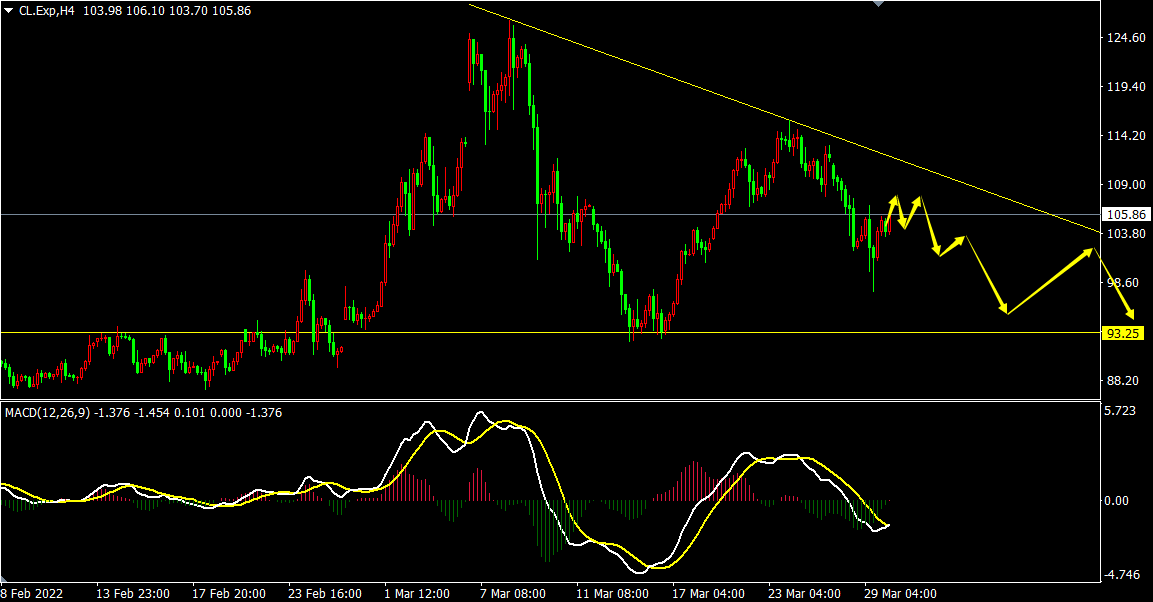Screen dimensions: 1153x602
Task: Click the 1 Mar 12:00 time label
Action: coord(416,593)
